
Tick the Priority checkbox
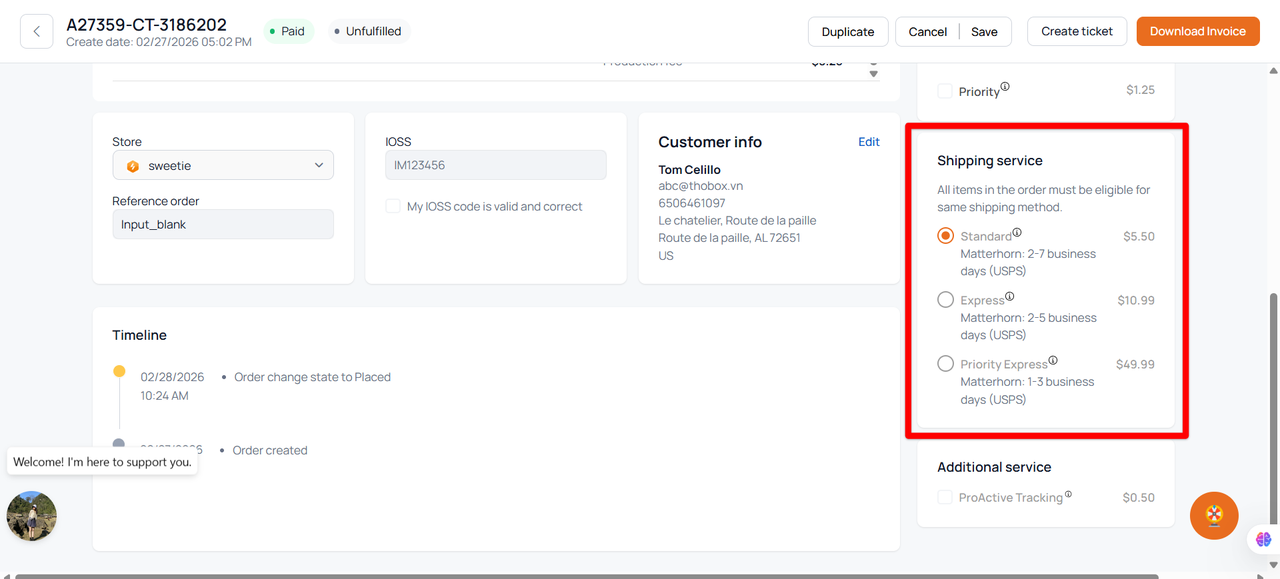(x=945, y=91)
